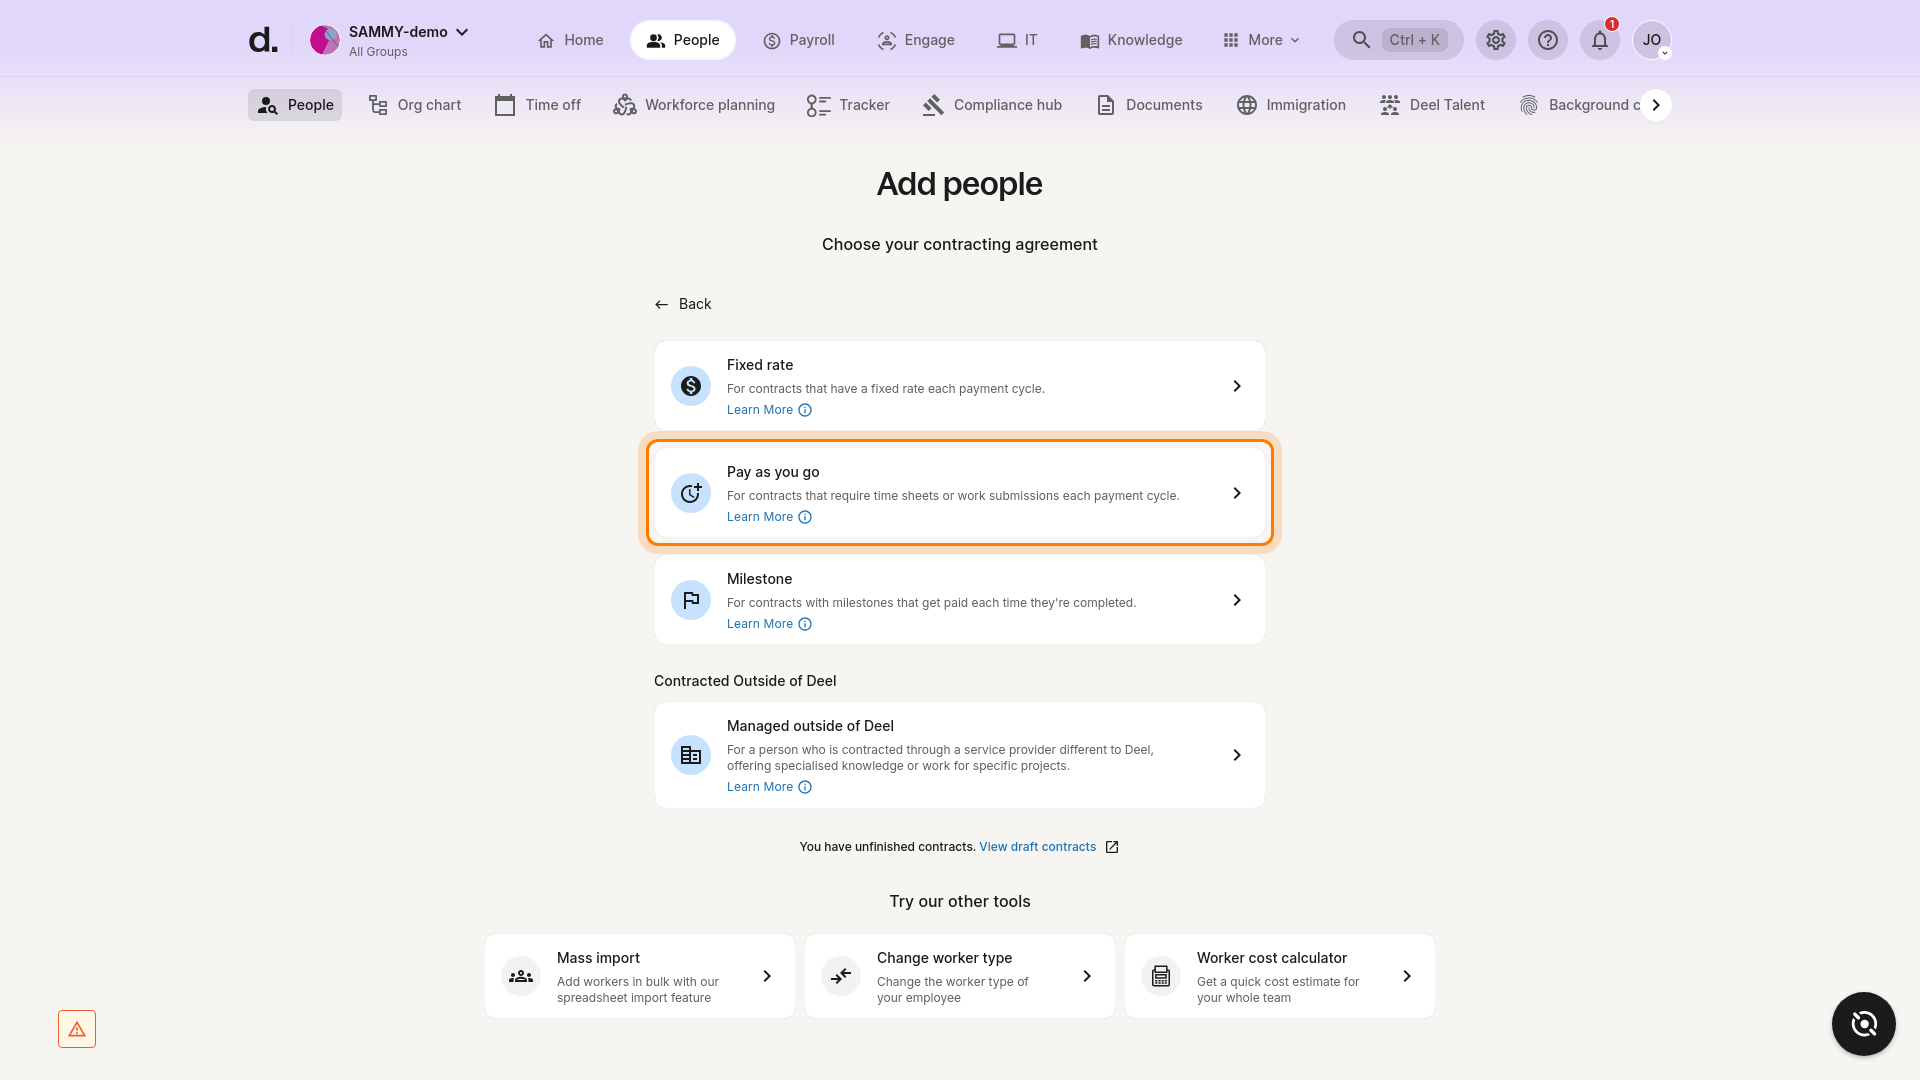Viewport: 1920px width, 1080px height.
Task: Open Change worker type chevron
Action: point(1087,976)
